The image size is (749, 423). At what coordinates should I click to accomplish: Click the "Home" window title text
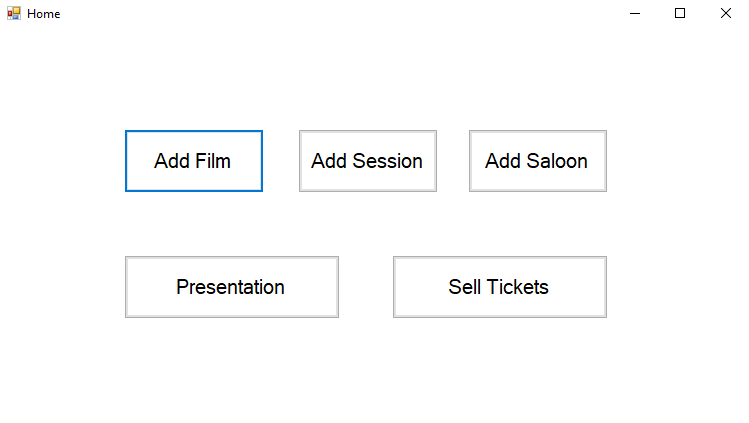[x=44, y=14]
